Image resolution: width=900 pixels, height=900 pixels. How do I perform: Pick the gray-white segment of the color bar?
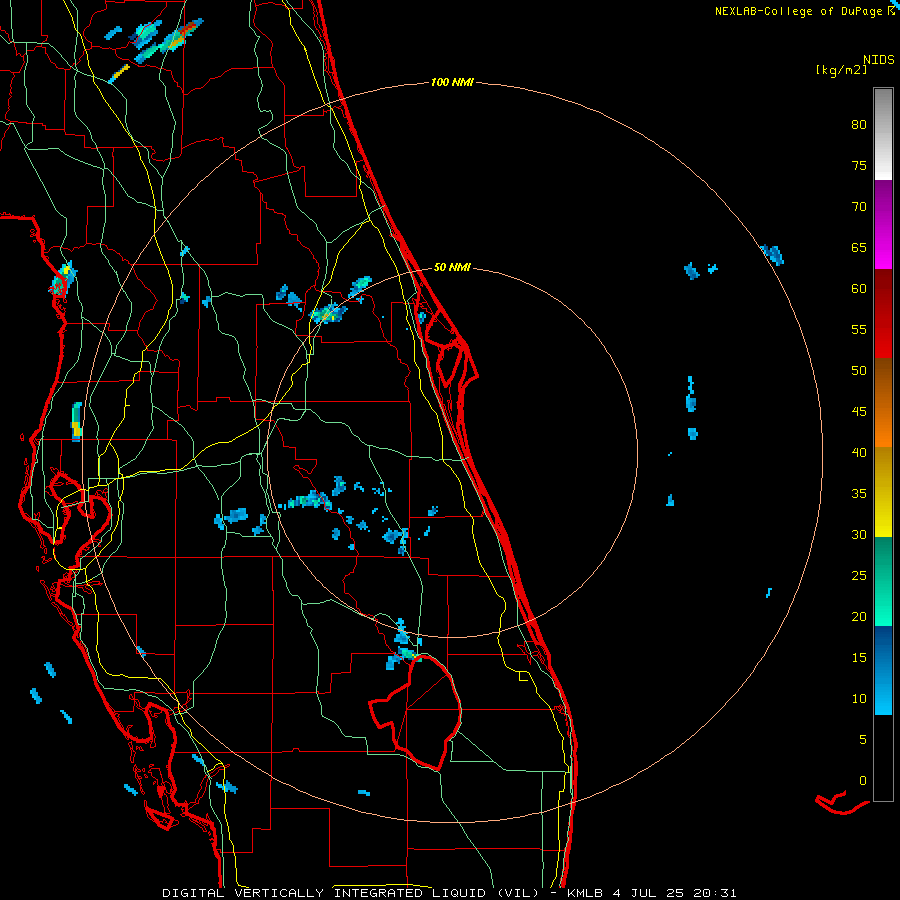(883, 134)
